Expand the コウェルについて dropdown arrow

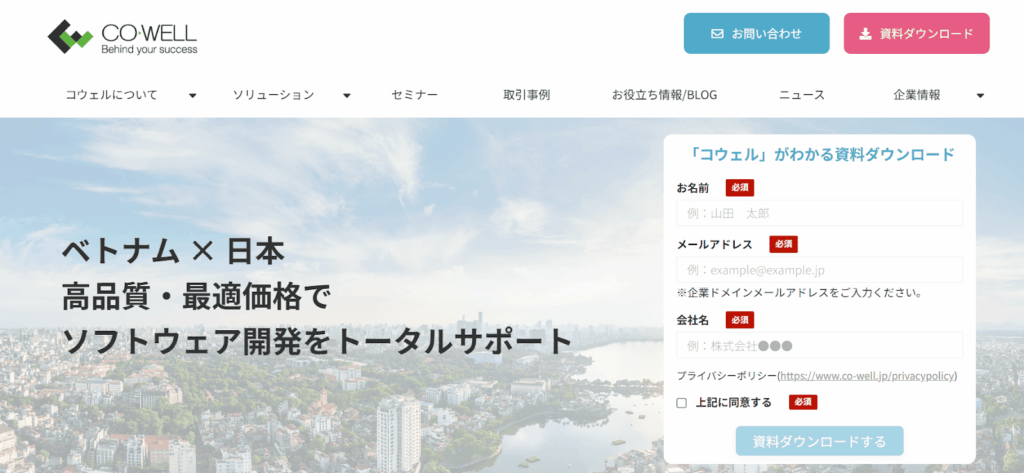[x=192, y=96]
